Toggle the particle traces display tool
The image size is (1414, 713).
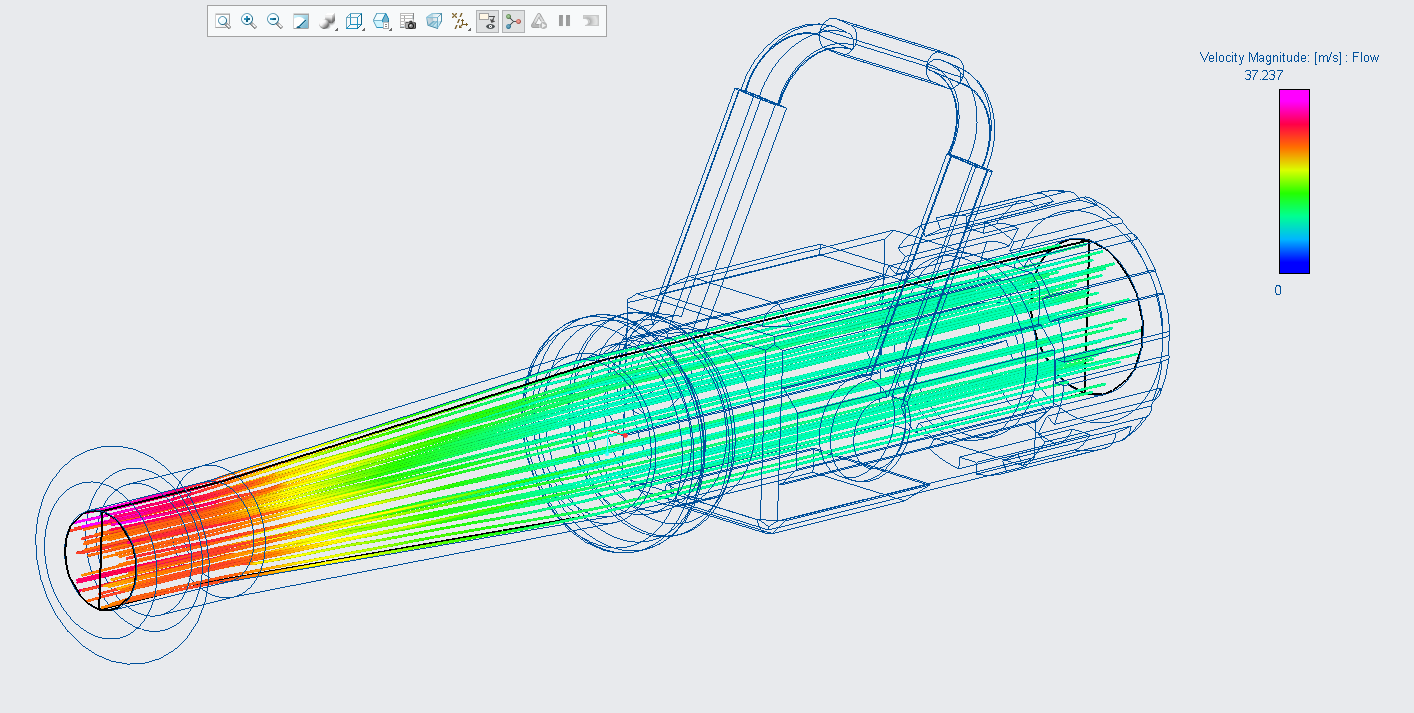click(515, 21)
